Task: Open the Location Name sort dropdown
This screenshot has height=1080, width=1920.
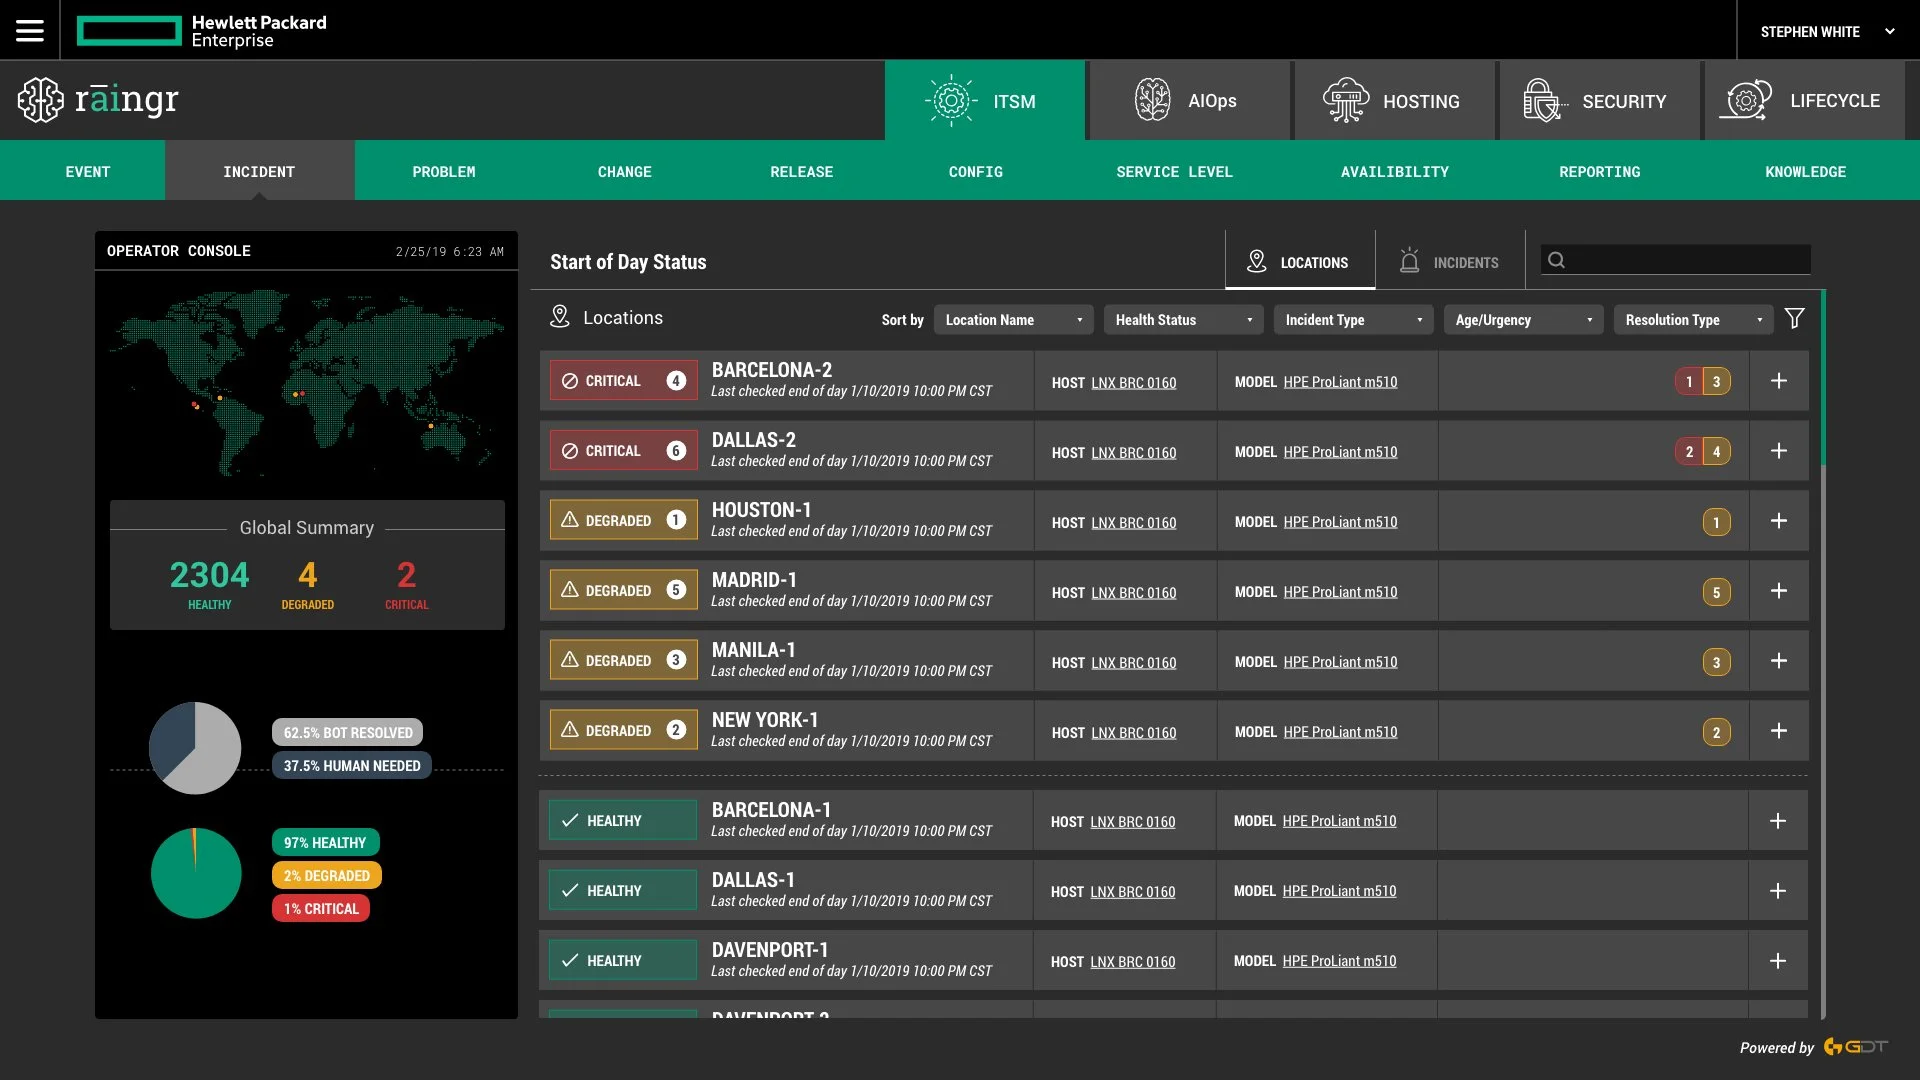Action: click(1013, 320)
